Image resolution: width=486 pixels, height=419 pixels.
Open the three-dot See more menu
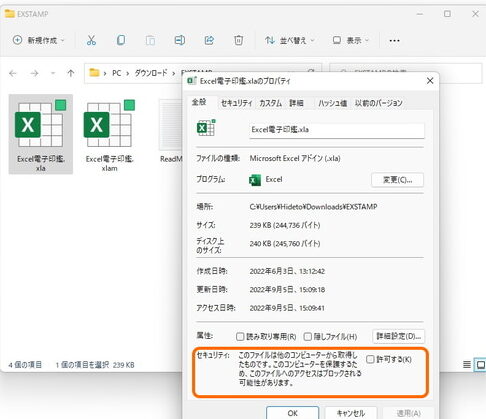click(394, 41)
